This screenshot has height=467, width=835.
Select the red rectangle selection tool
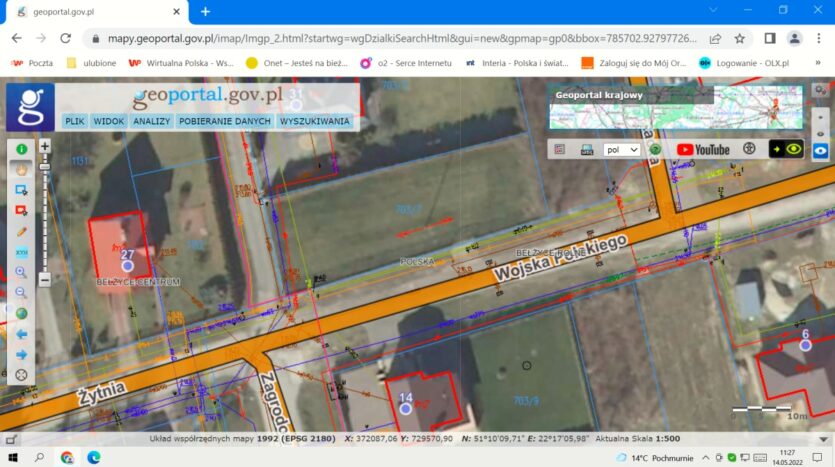[21, 210]
